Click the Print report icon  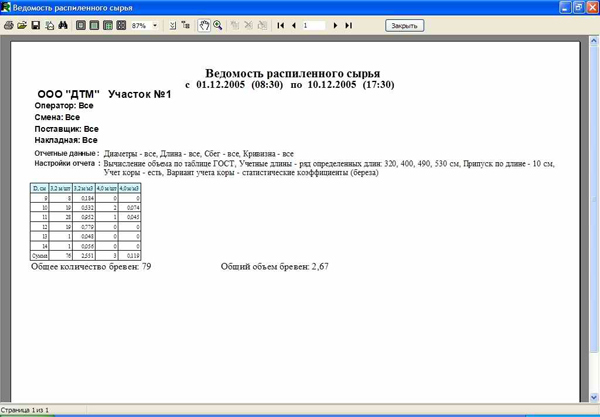click(x=8, y=24)
